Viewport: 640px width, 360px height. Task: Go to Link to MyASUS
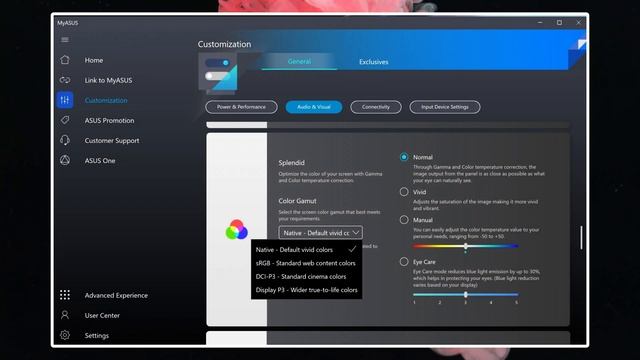[x=108, y=80]
